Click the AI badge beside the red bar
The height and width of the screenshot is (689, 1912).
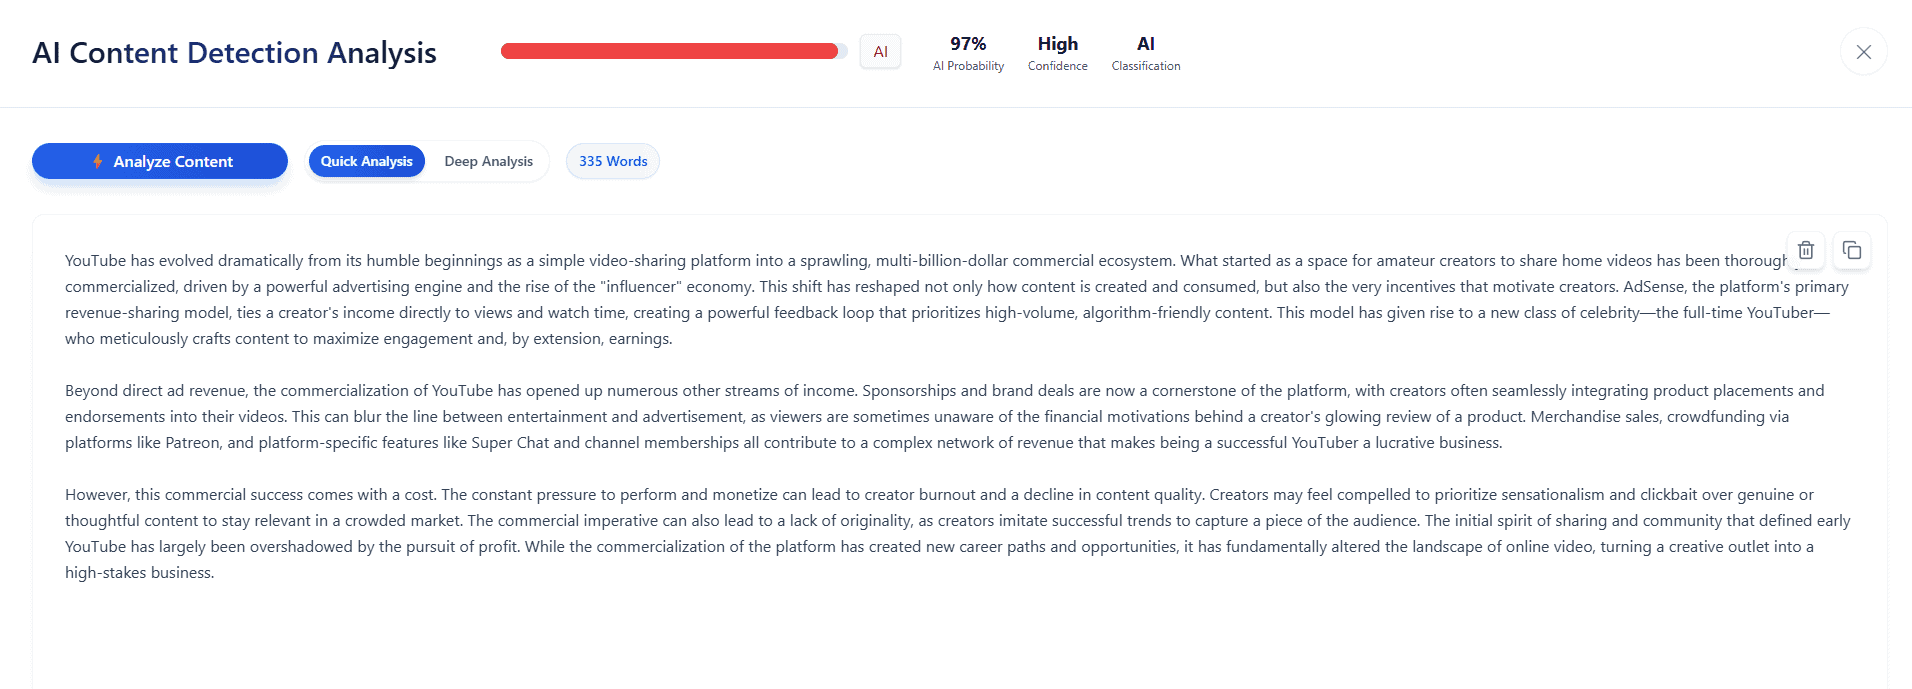[x=880, y=52]
